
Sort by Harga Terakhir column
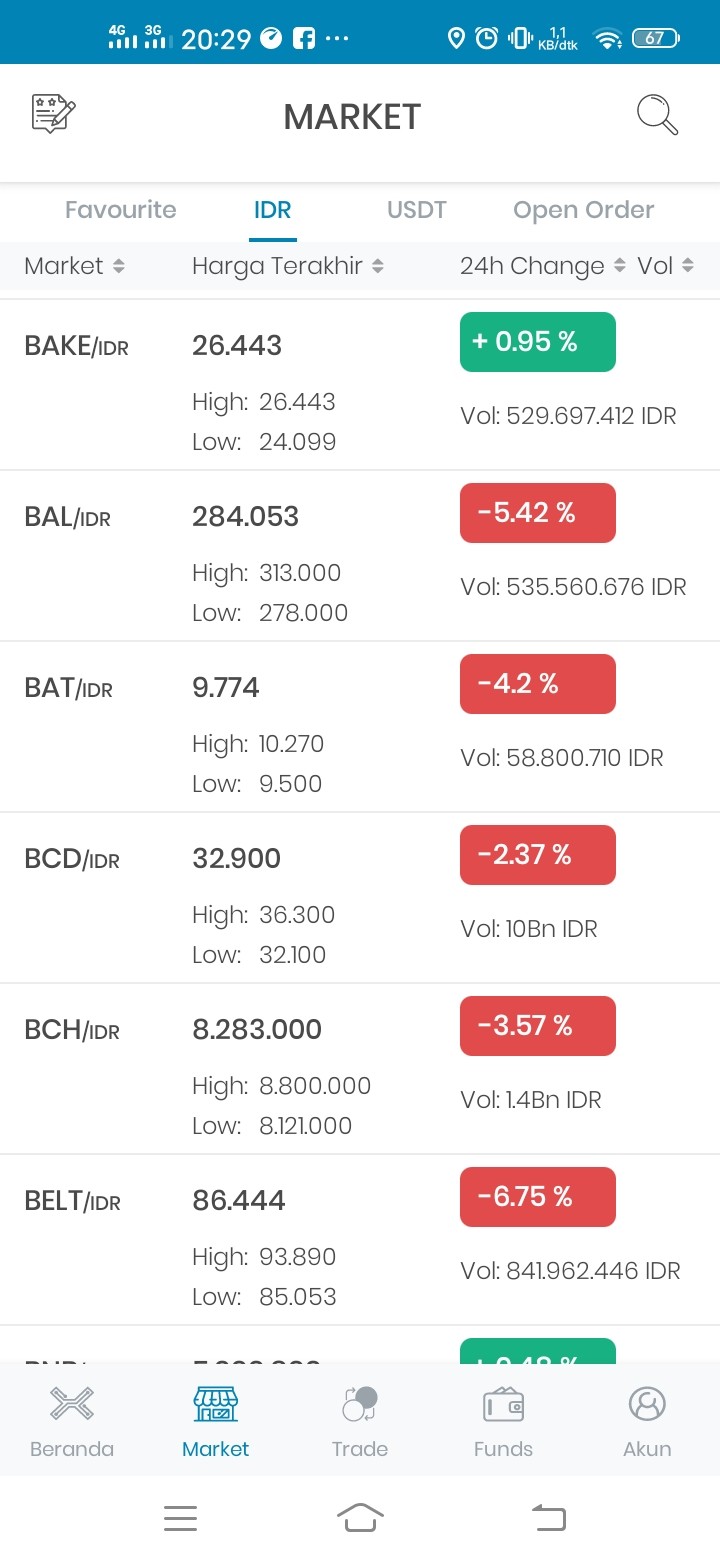(288, 266)
